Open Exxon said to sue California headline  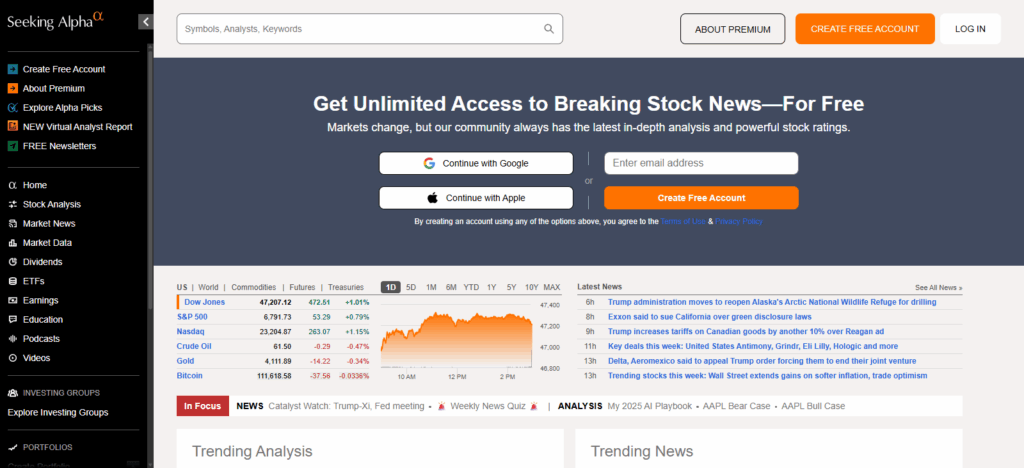tap(710, 317)
